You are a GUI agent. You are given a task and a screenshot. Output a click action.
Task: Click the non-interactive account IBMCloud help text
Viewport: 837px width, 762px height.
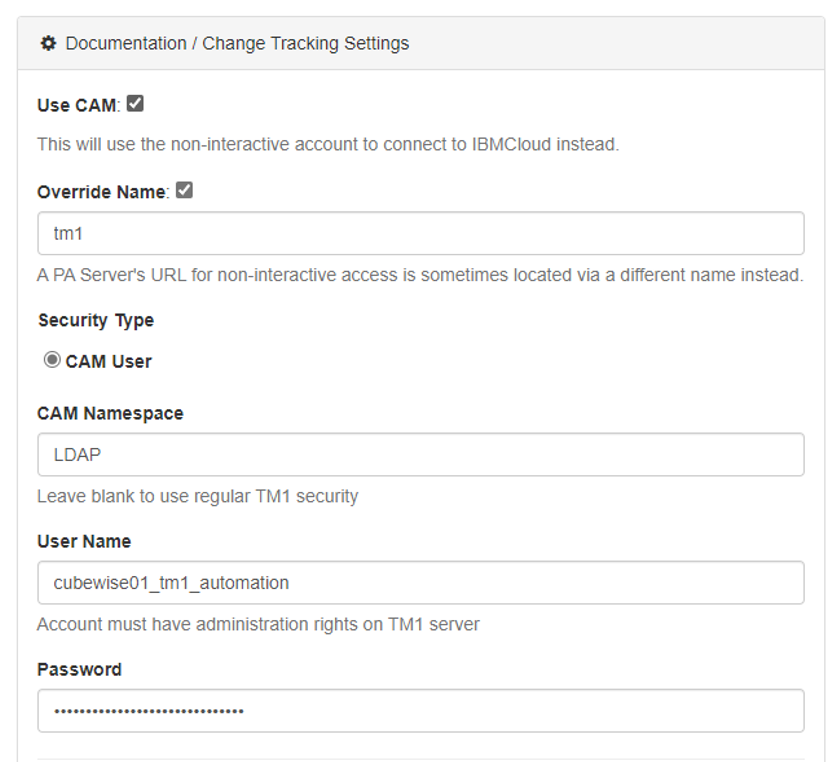coord(328,144)
